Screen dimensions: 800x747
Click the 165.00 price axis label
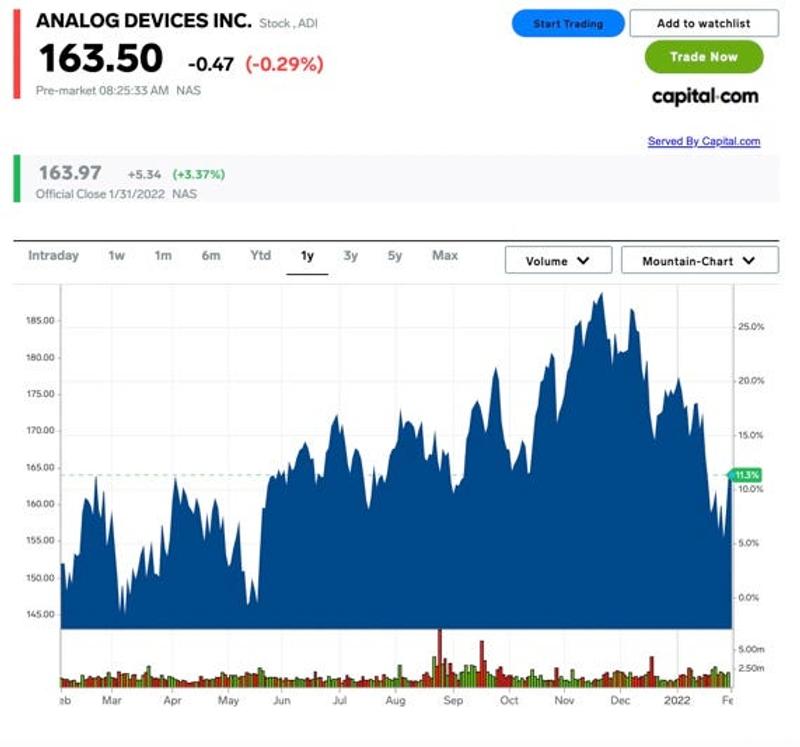tap(40, 467)
